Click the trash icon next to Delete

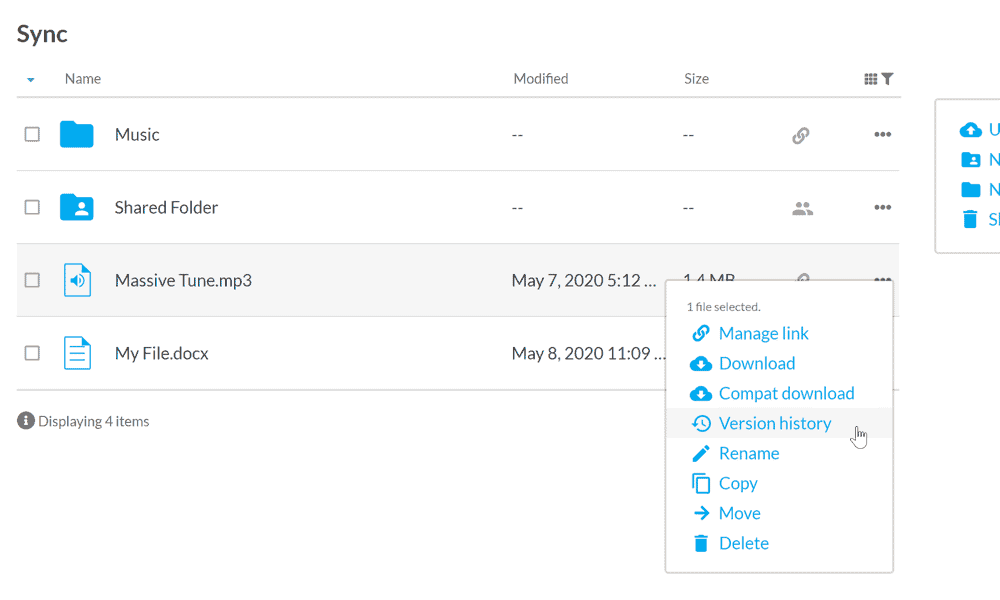(x=701, y=543)
